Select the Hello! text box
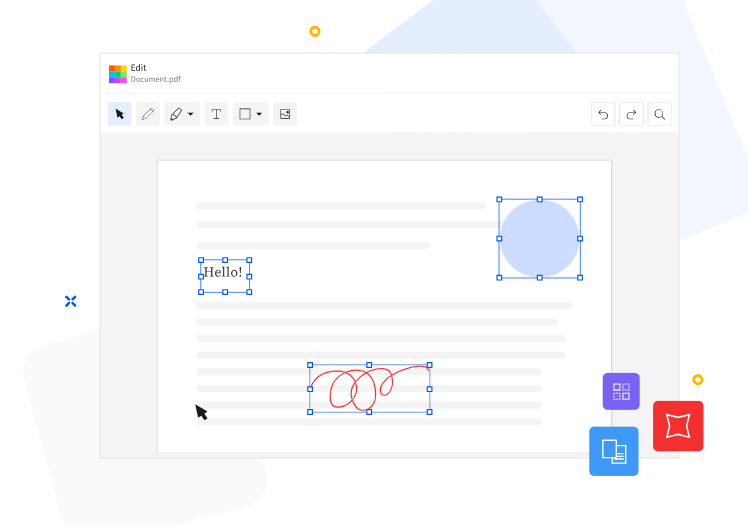748x525 pixels. (x=225, y=276)
